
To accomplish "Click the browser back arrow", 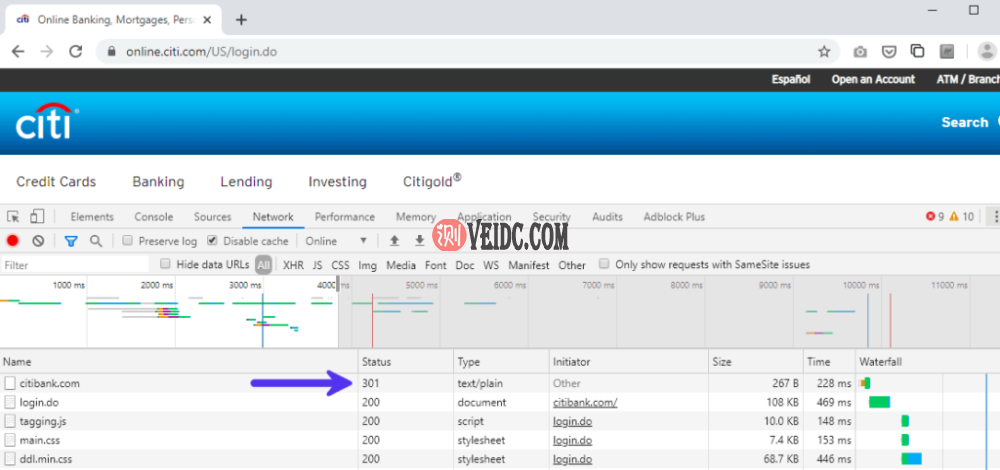I will tap(18, 52).
